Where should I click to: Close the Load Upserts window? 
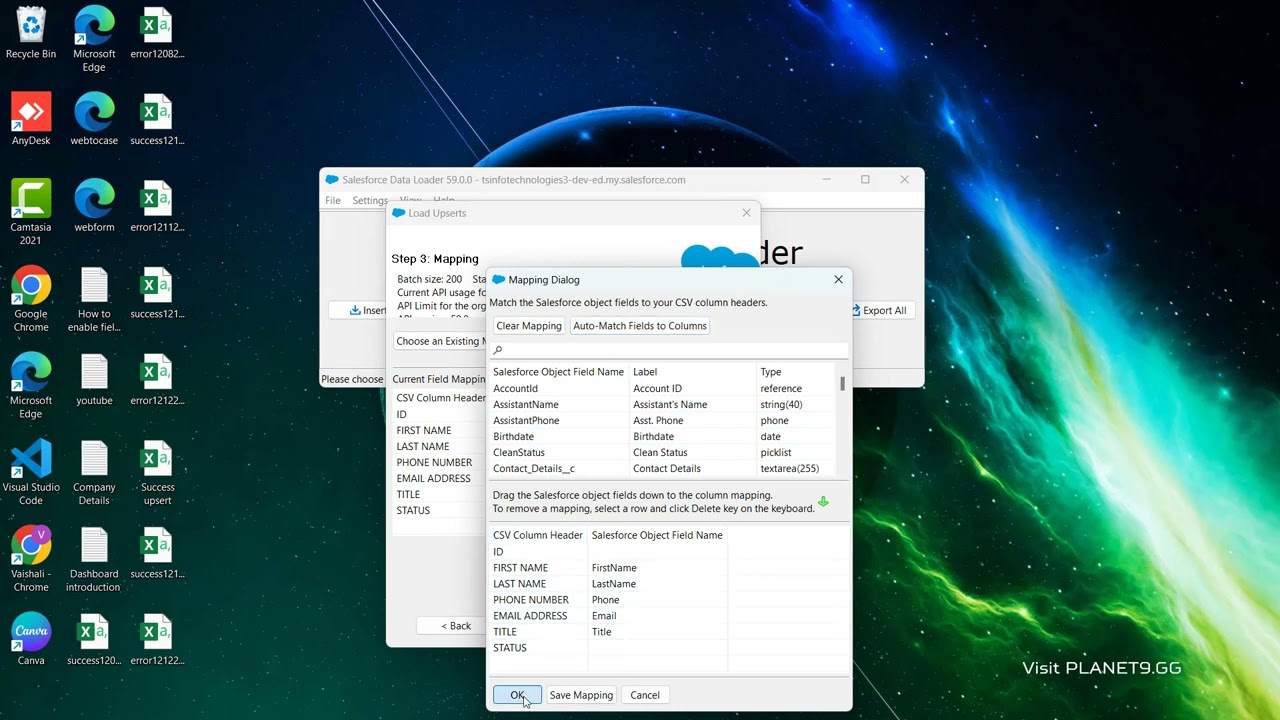(x=746, y=213)
